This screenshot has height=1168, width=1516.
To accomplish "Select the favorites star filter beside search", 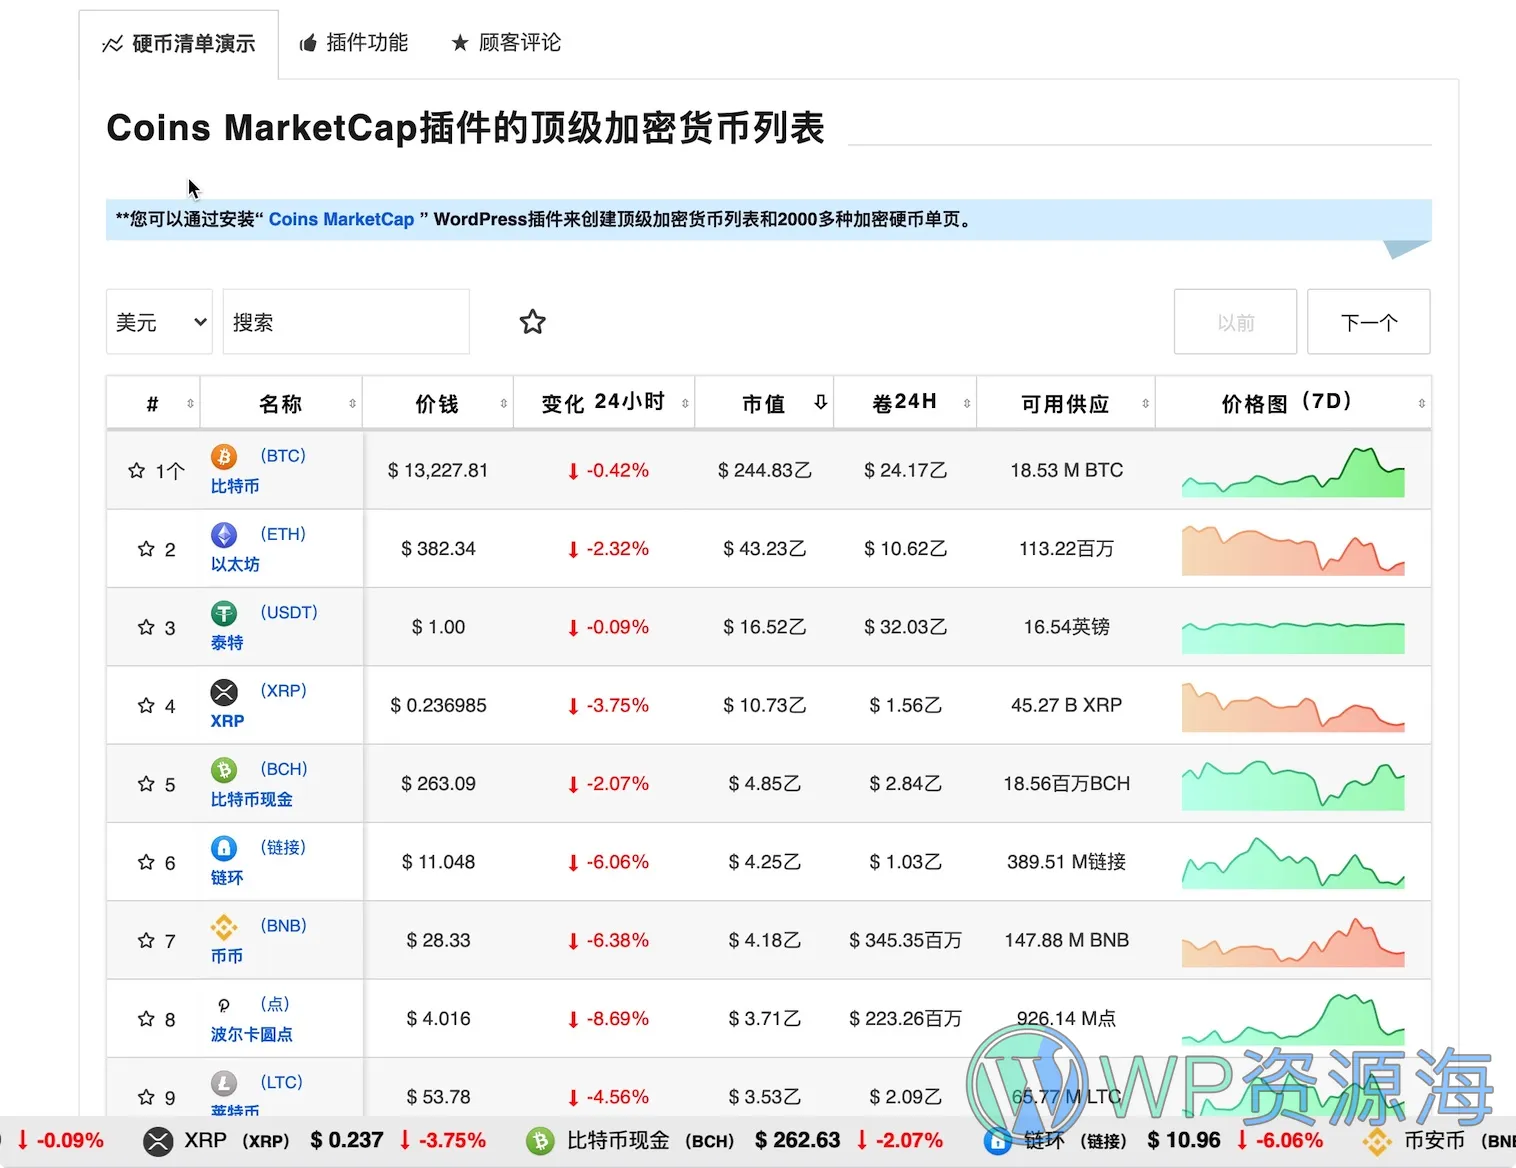I will (532, 321).
